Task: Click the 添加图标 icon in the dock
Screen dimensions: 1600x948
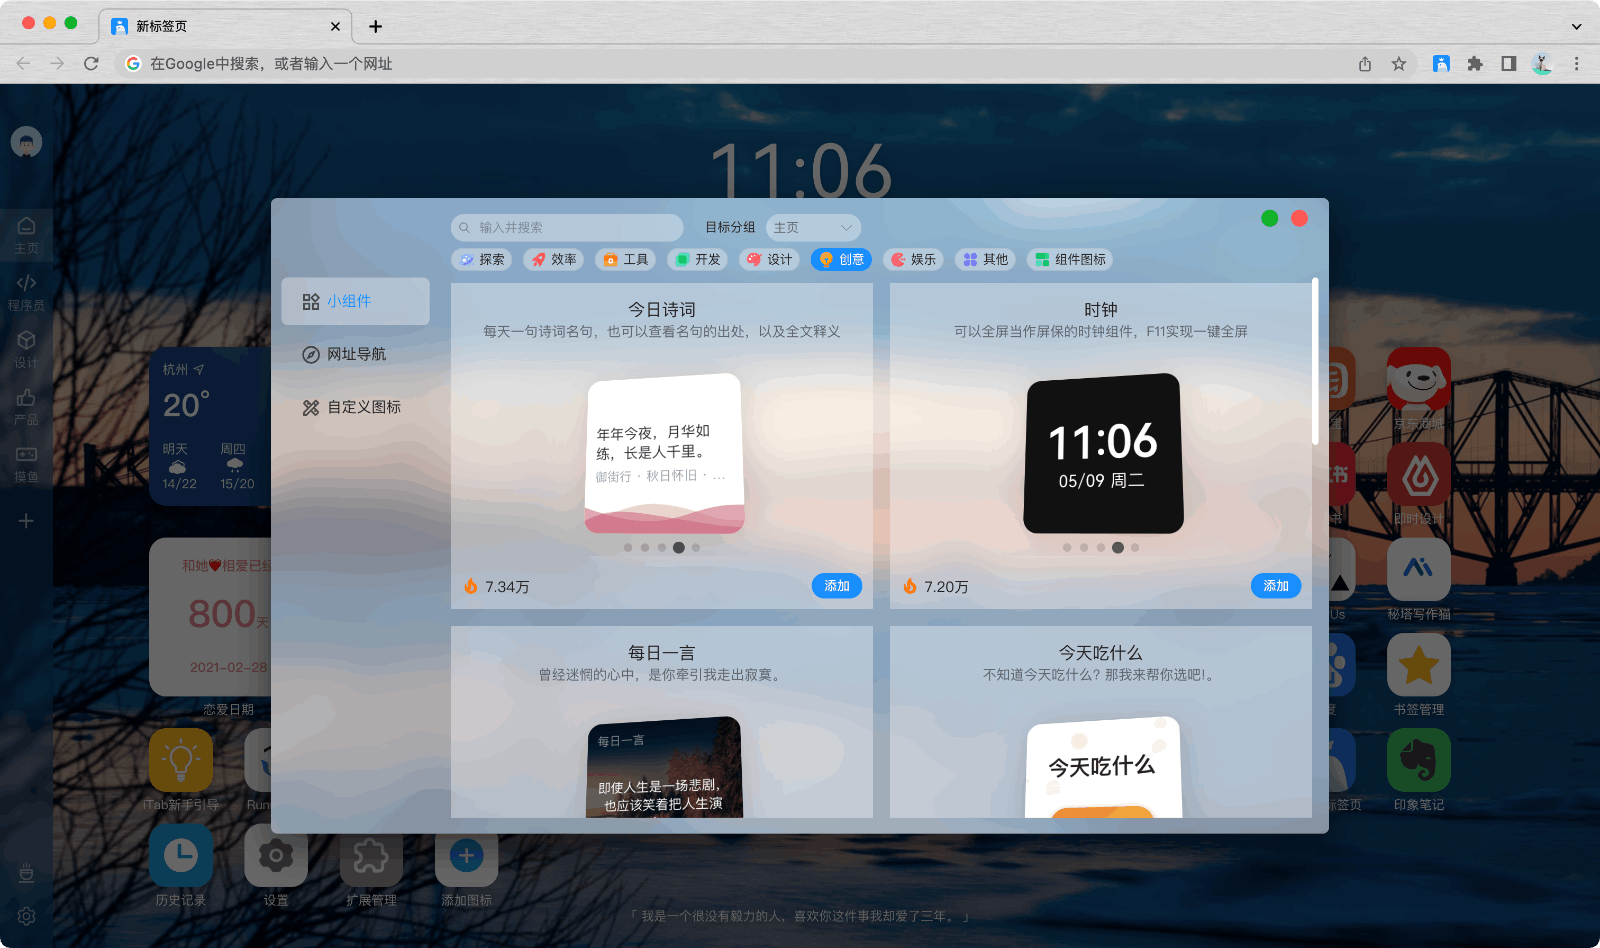Action: (x=466, y=855)
